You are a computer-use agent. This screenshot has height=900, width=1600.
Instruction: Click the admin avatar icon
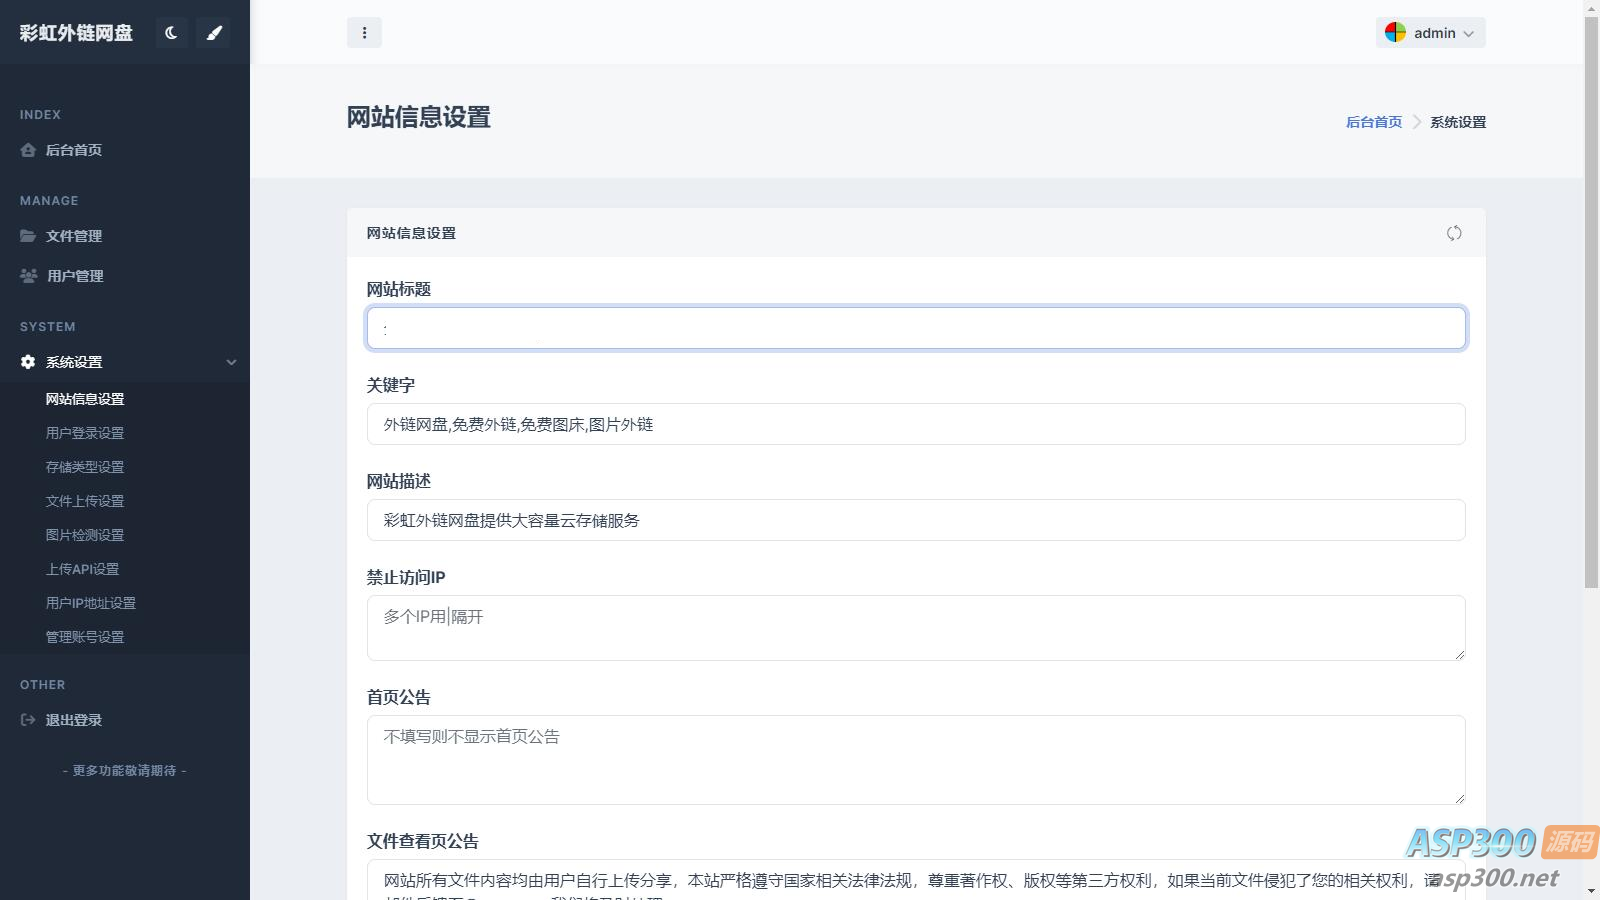[x=1395, y=33]
